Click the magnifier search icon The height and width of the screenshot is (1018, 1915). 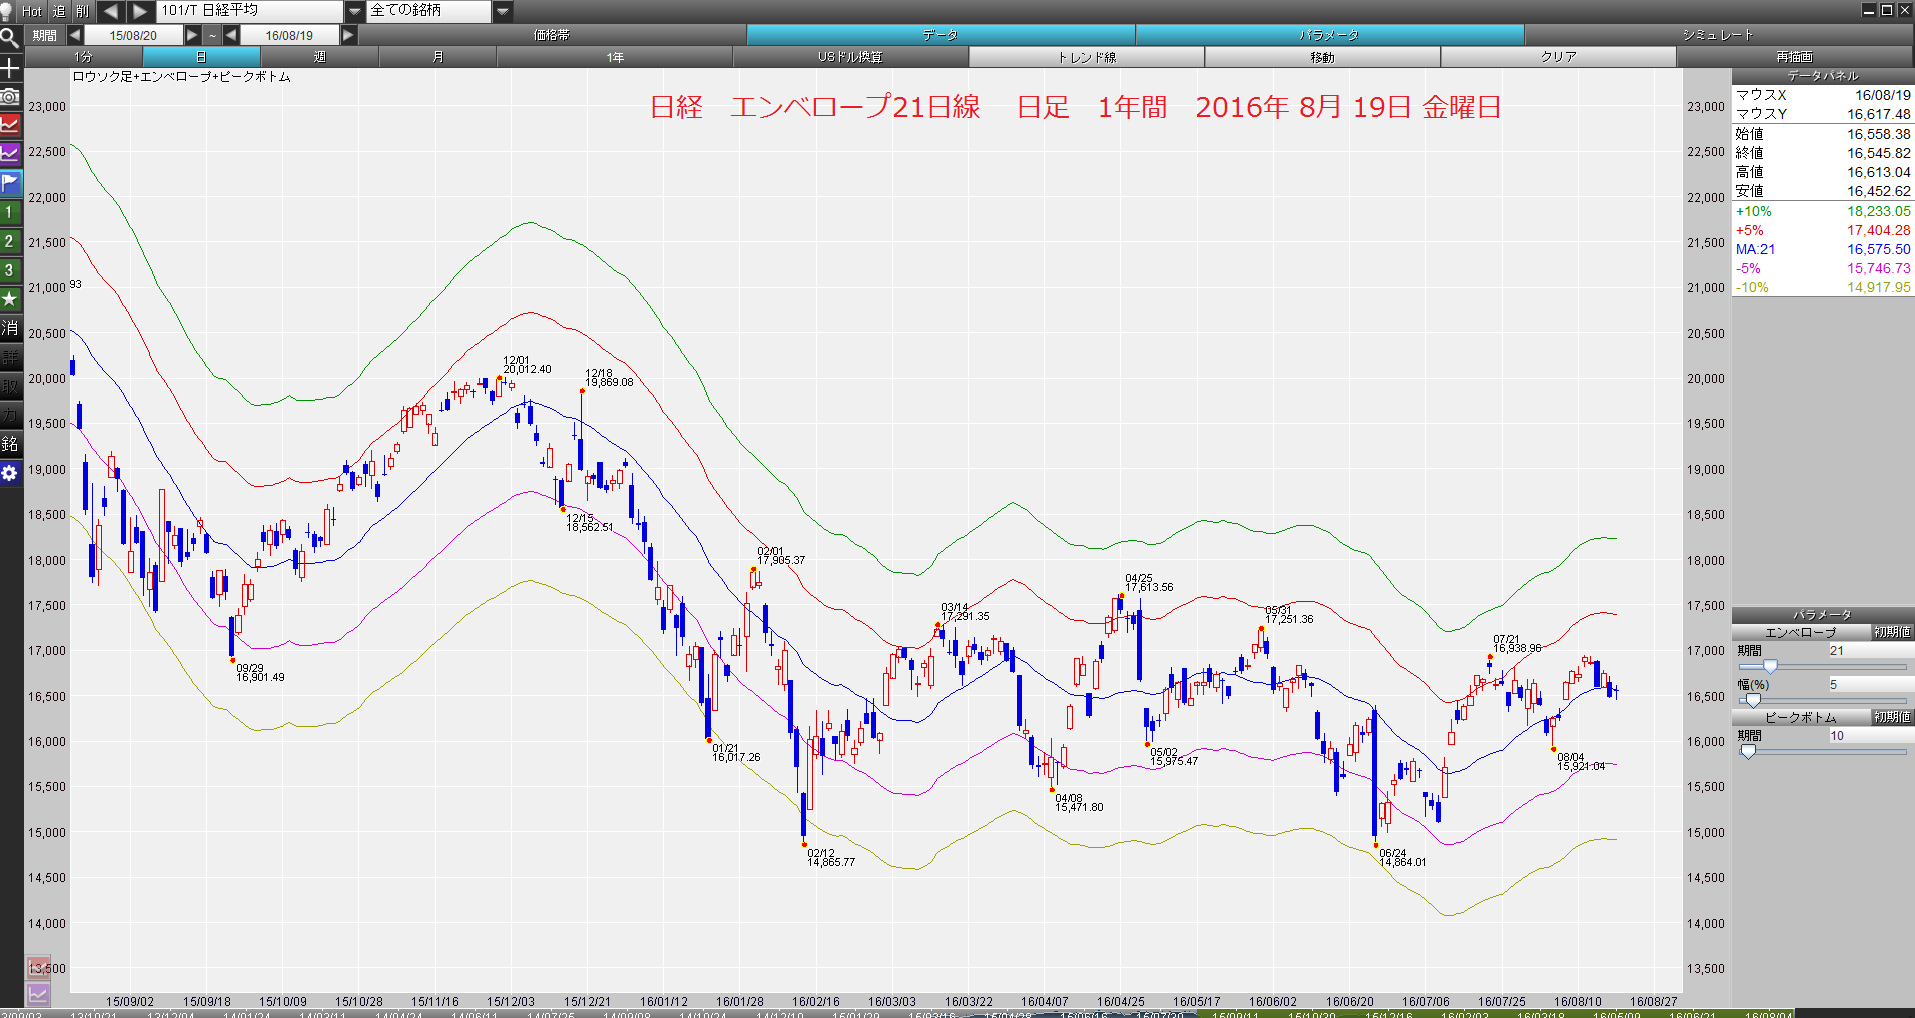tap(10, 38)
